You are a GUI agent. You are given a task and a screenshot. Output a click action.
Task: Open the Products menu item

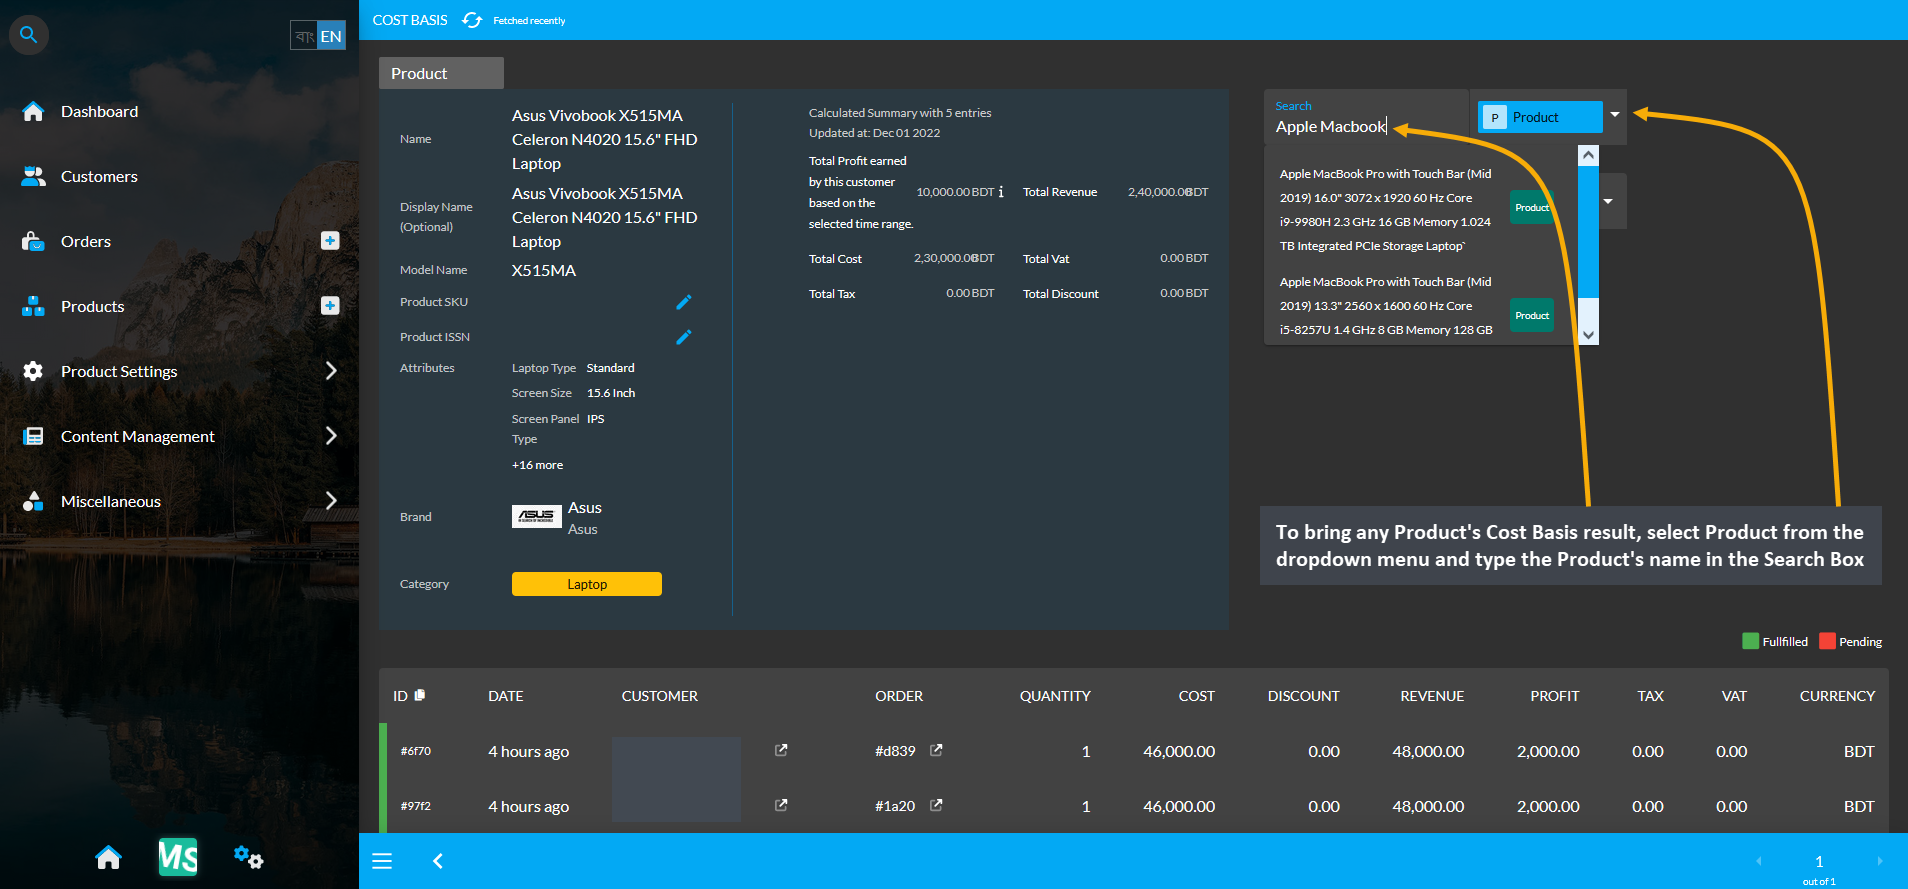click(93, 306)
